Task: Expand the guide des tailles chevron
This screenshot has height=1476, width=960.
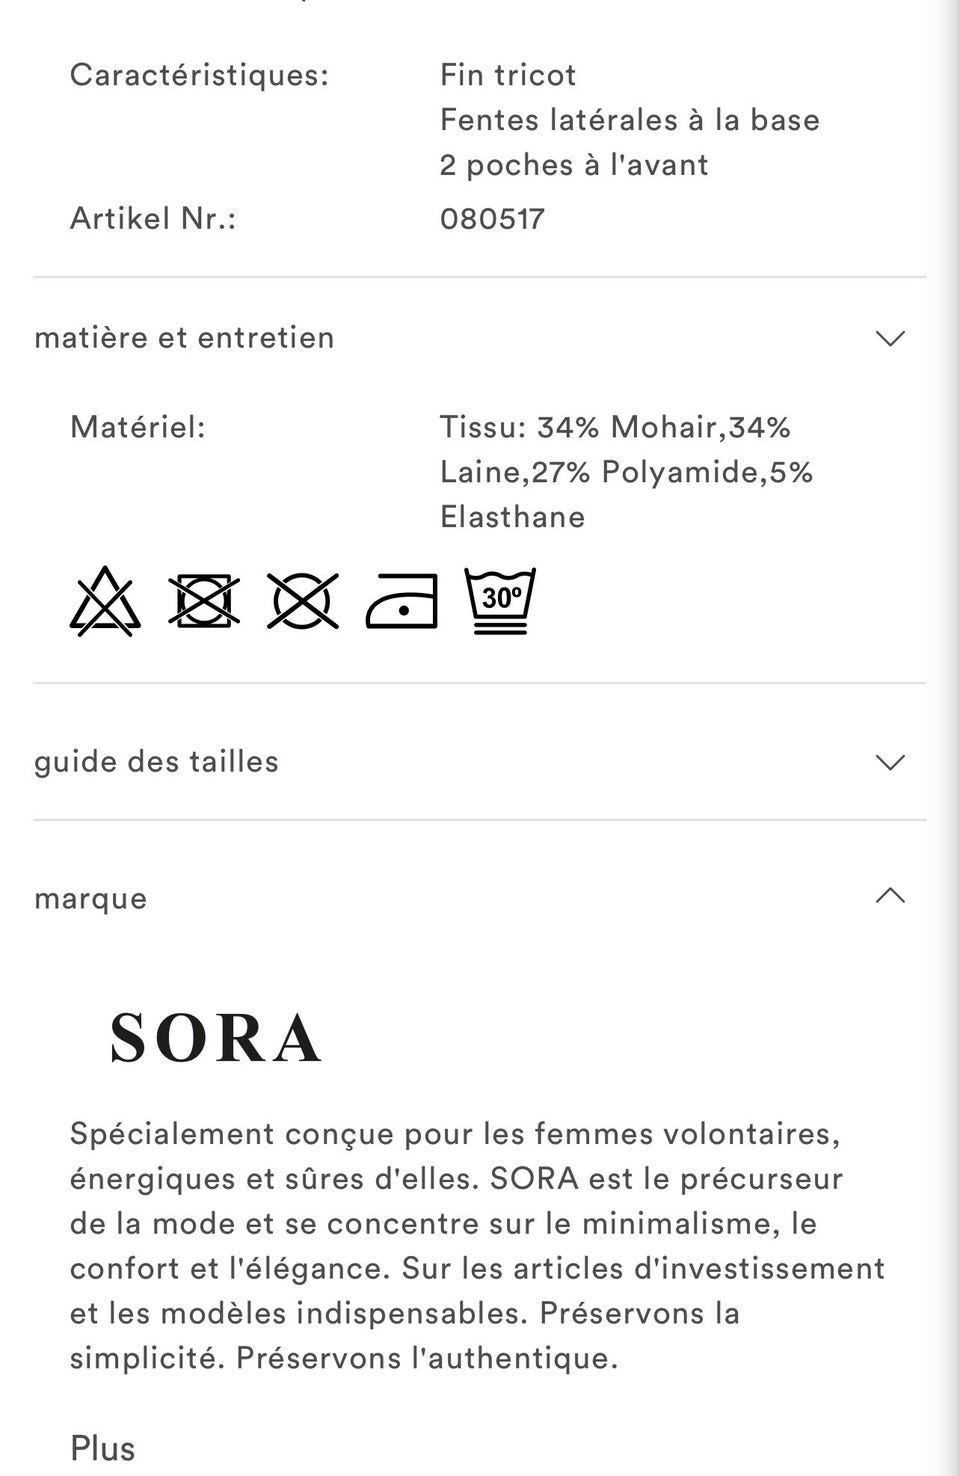Action: point(890,762)
